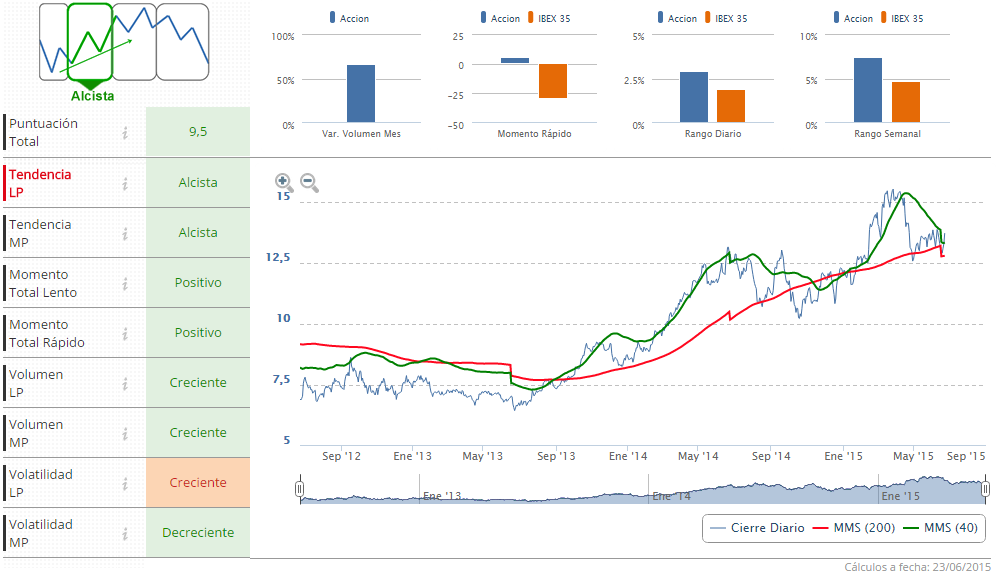Click the zoom out magnifier icon
The width and height of the screenshot is (998, 573).
pos(309,182)
